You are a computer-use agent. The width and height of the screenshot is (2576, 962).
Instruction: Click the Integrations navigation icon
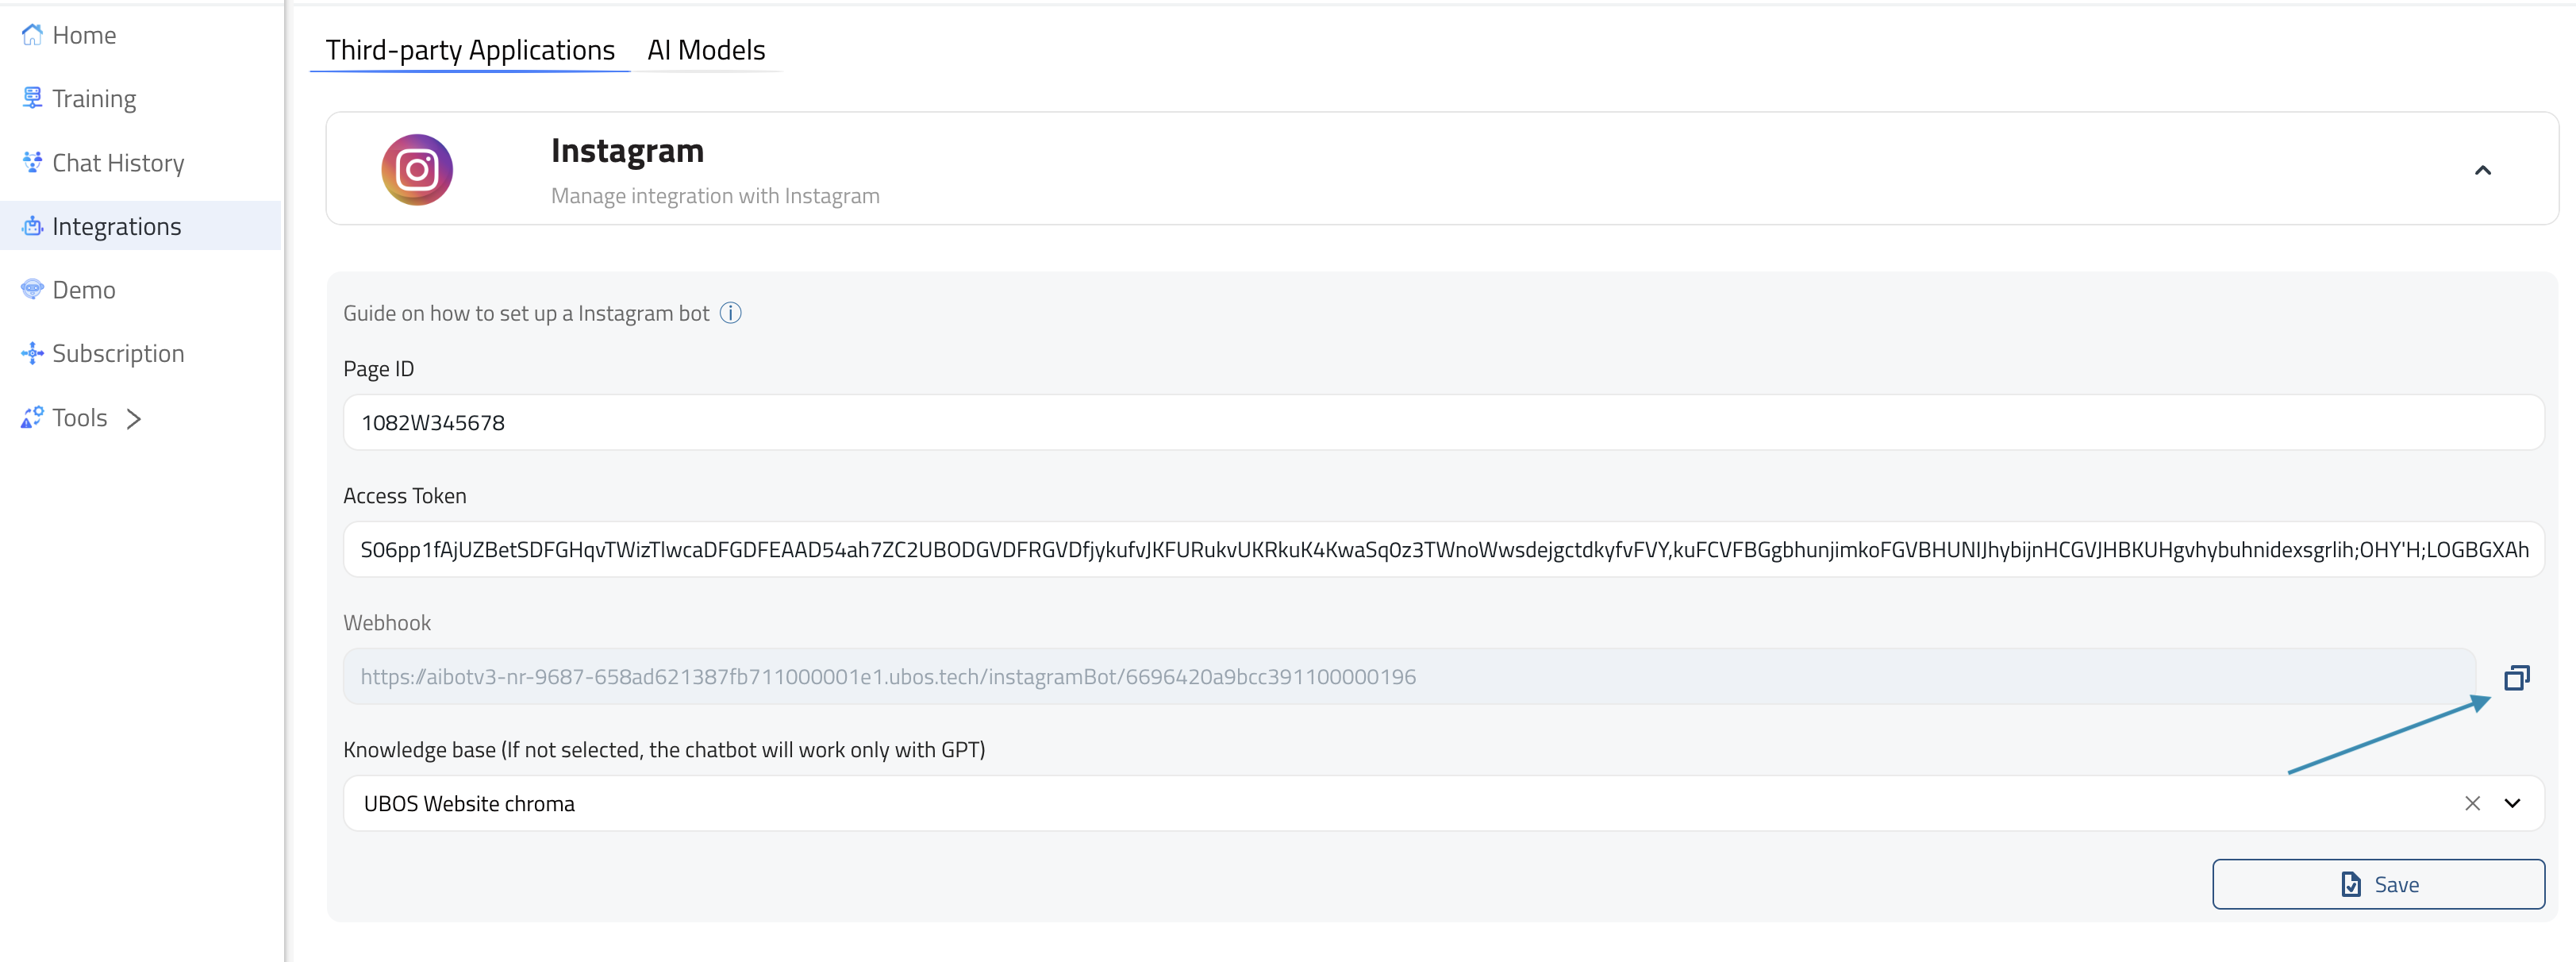coord(31,225)
